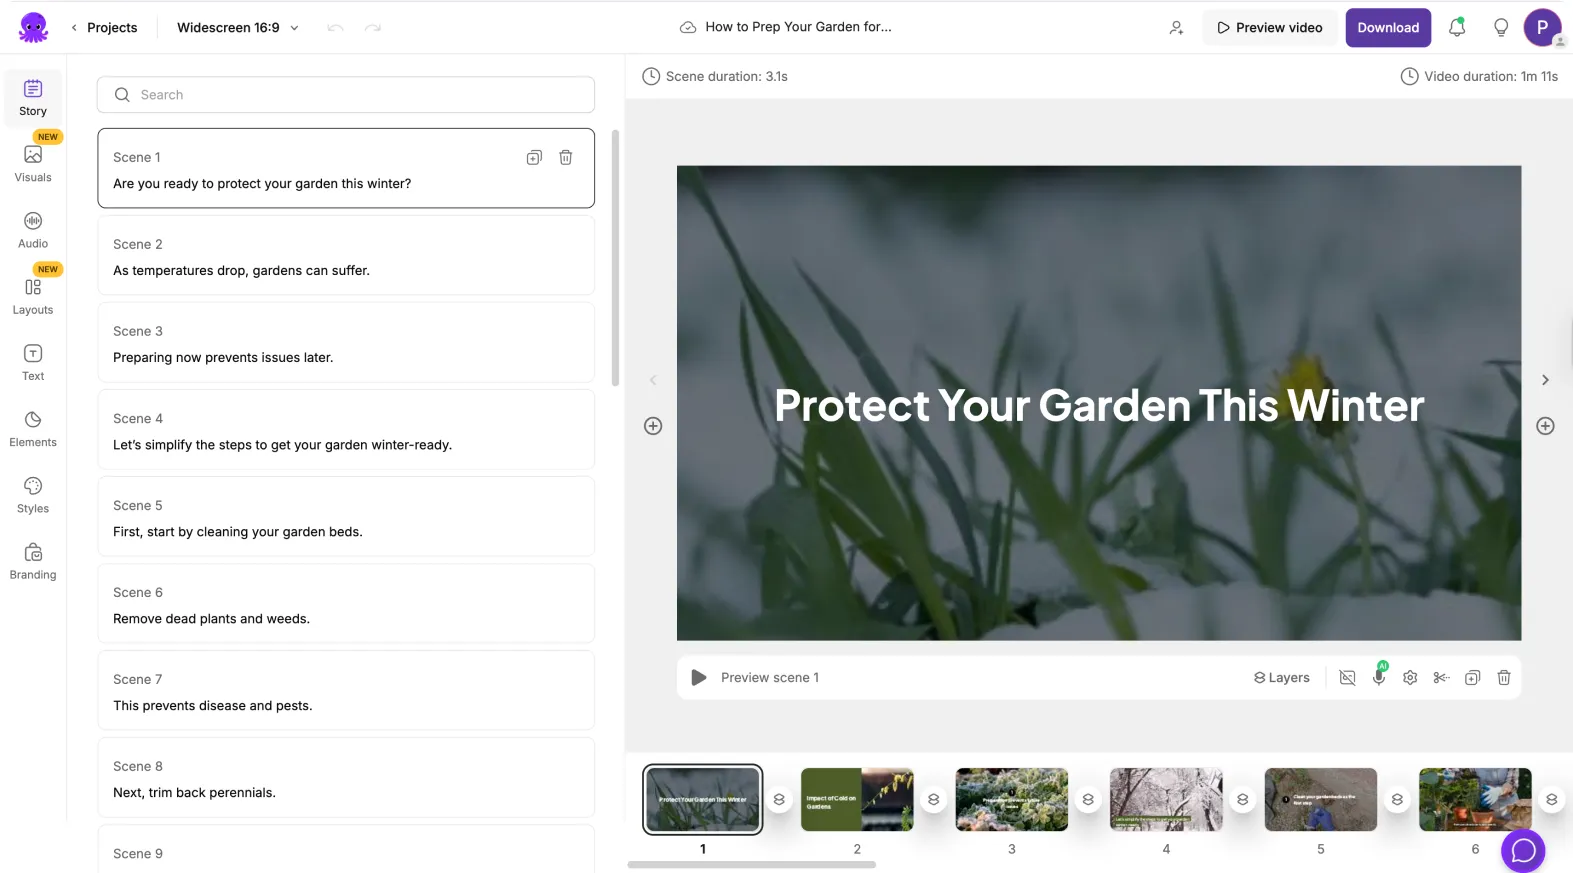Open the Visuals panel in sidebar
The width and height of the screenshot is (1573, 873).
pos(33,163)
